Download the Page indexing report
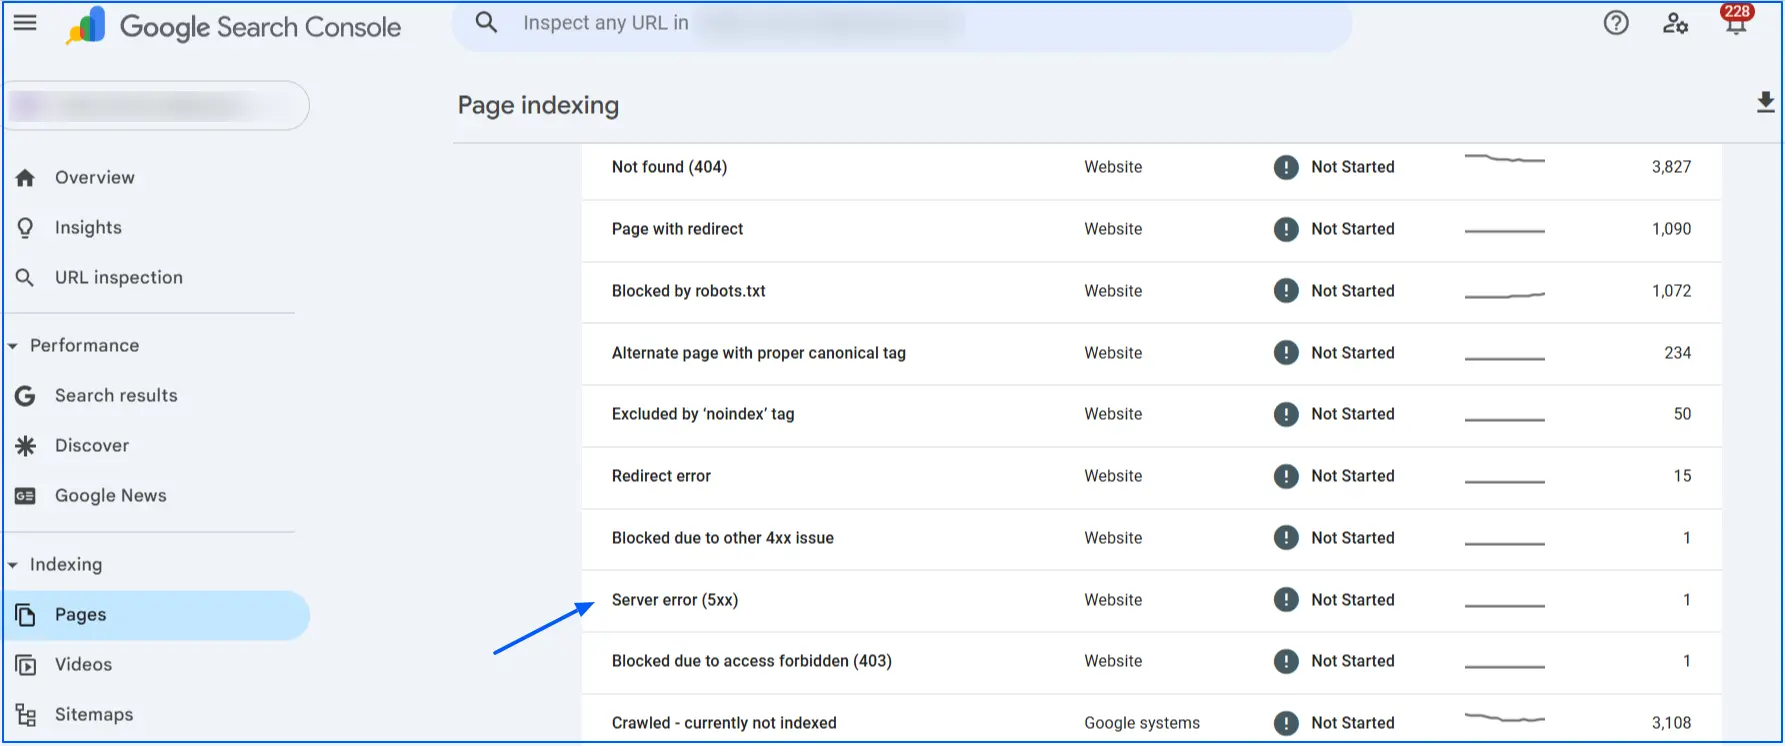 pos(1765,102)
